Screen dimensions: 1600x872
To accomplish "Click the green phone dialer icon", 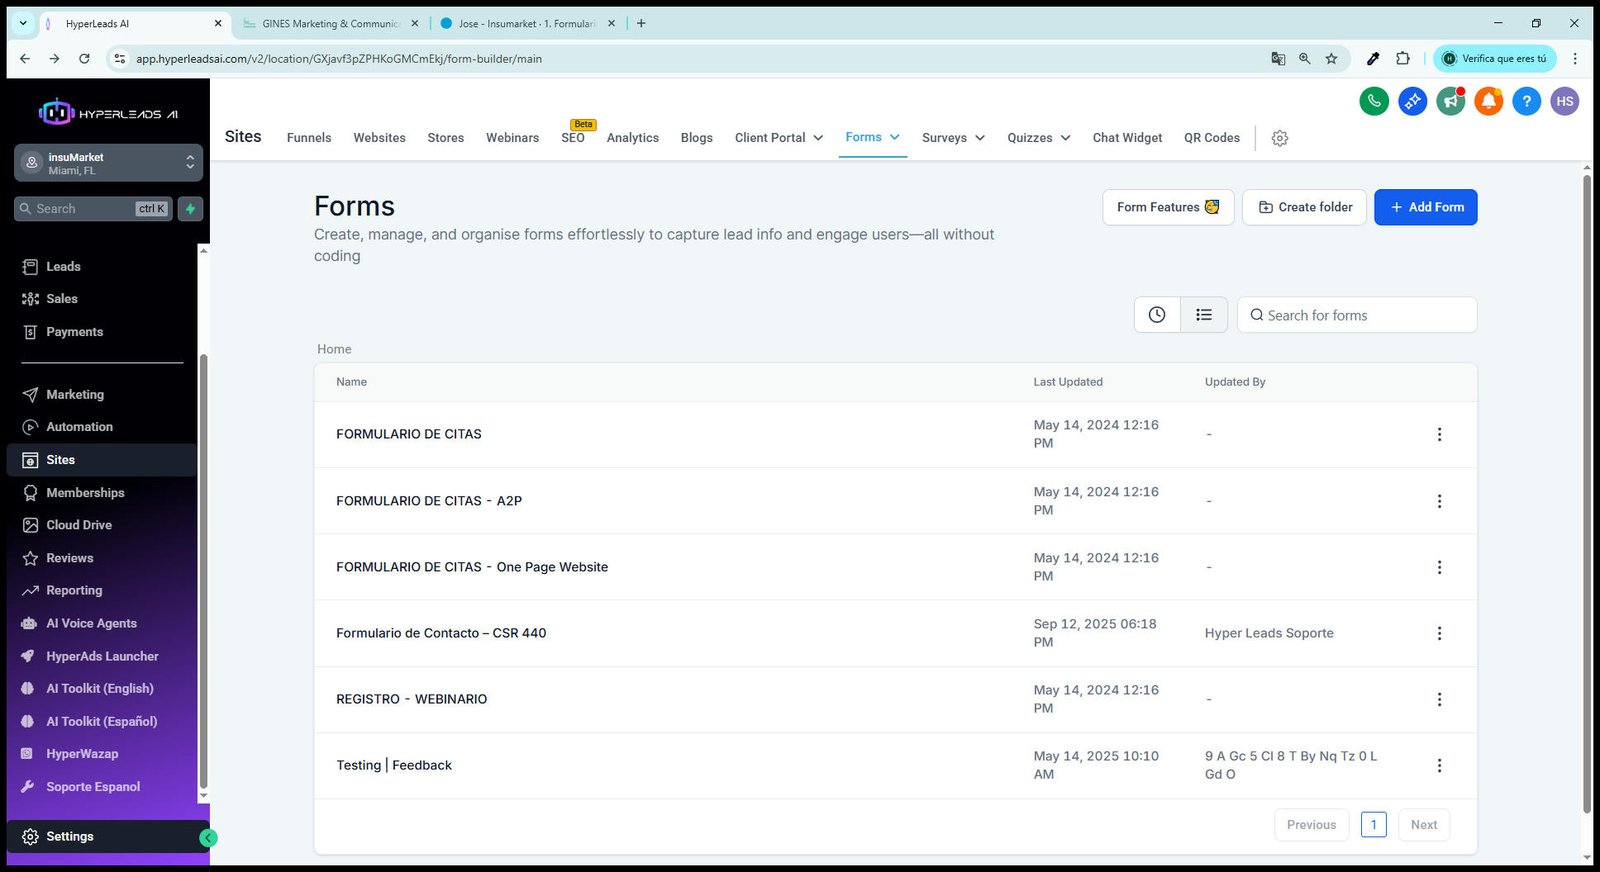I will click(x=1374, y=101).
